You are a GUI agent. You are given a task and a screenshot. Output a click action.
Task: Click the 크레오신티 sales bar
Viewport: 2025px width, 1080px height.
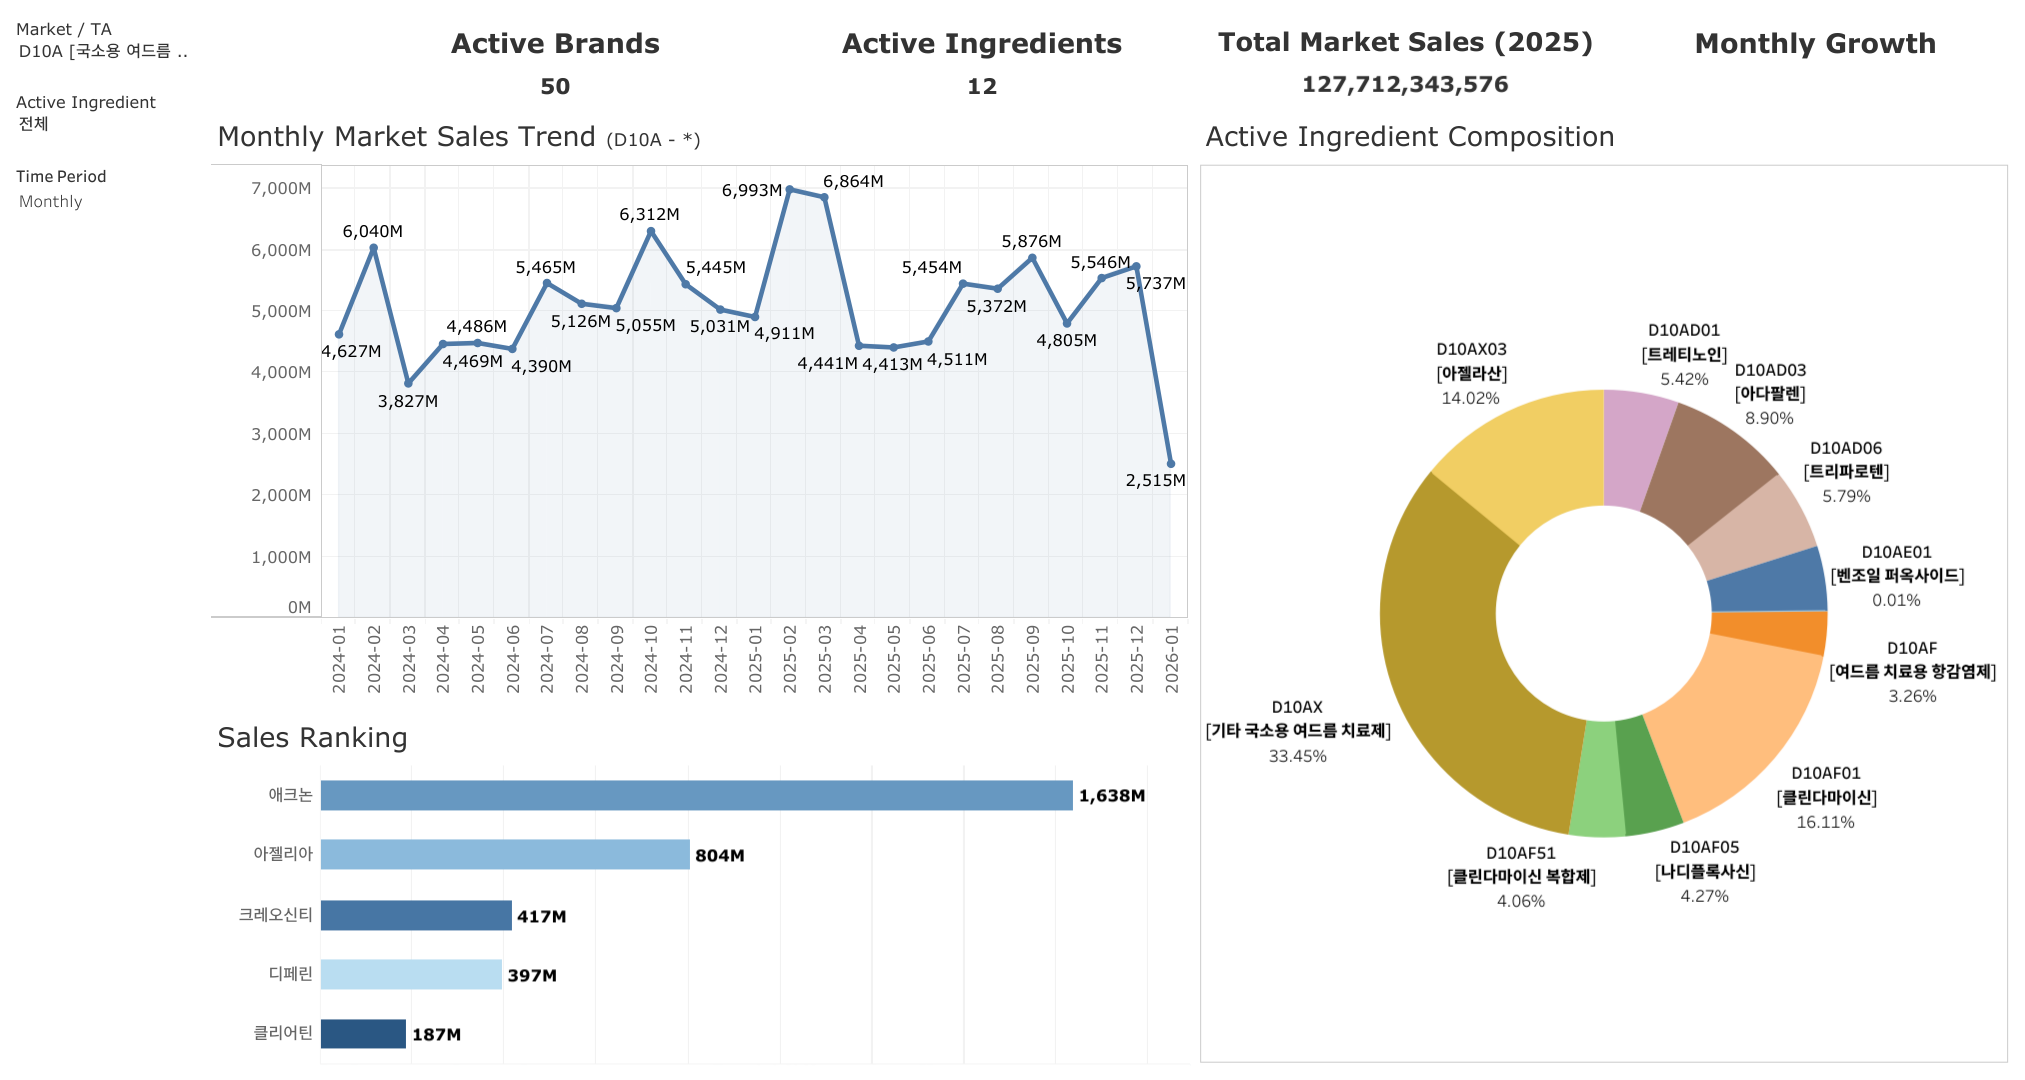[416, 915]
